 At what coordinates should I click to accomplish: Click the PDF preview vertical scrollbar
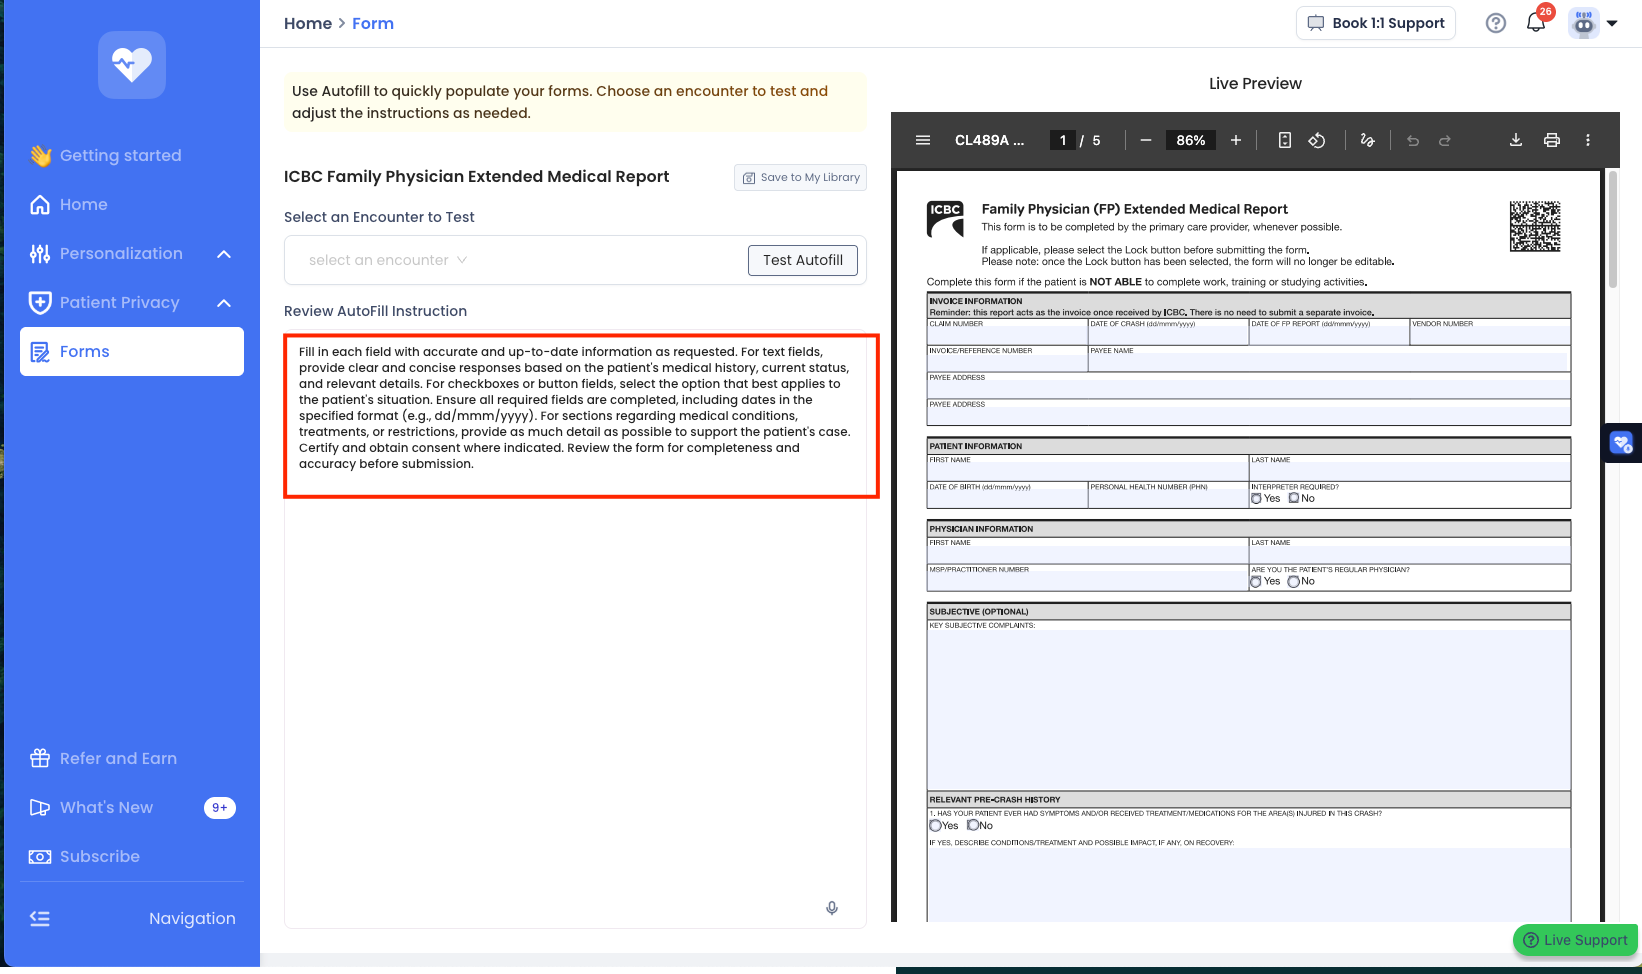pyautogui.click(x=1612, y=230)
